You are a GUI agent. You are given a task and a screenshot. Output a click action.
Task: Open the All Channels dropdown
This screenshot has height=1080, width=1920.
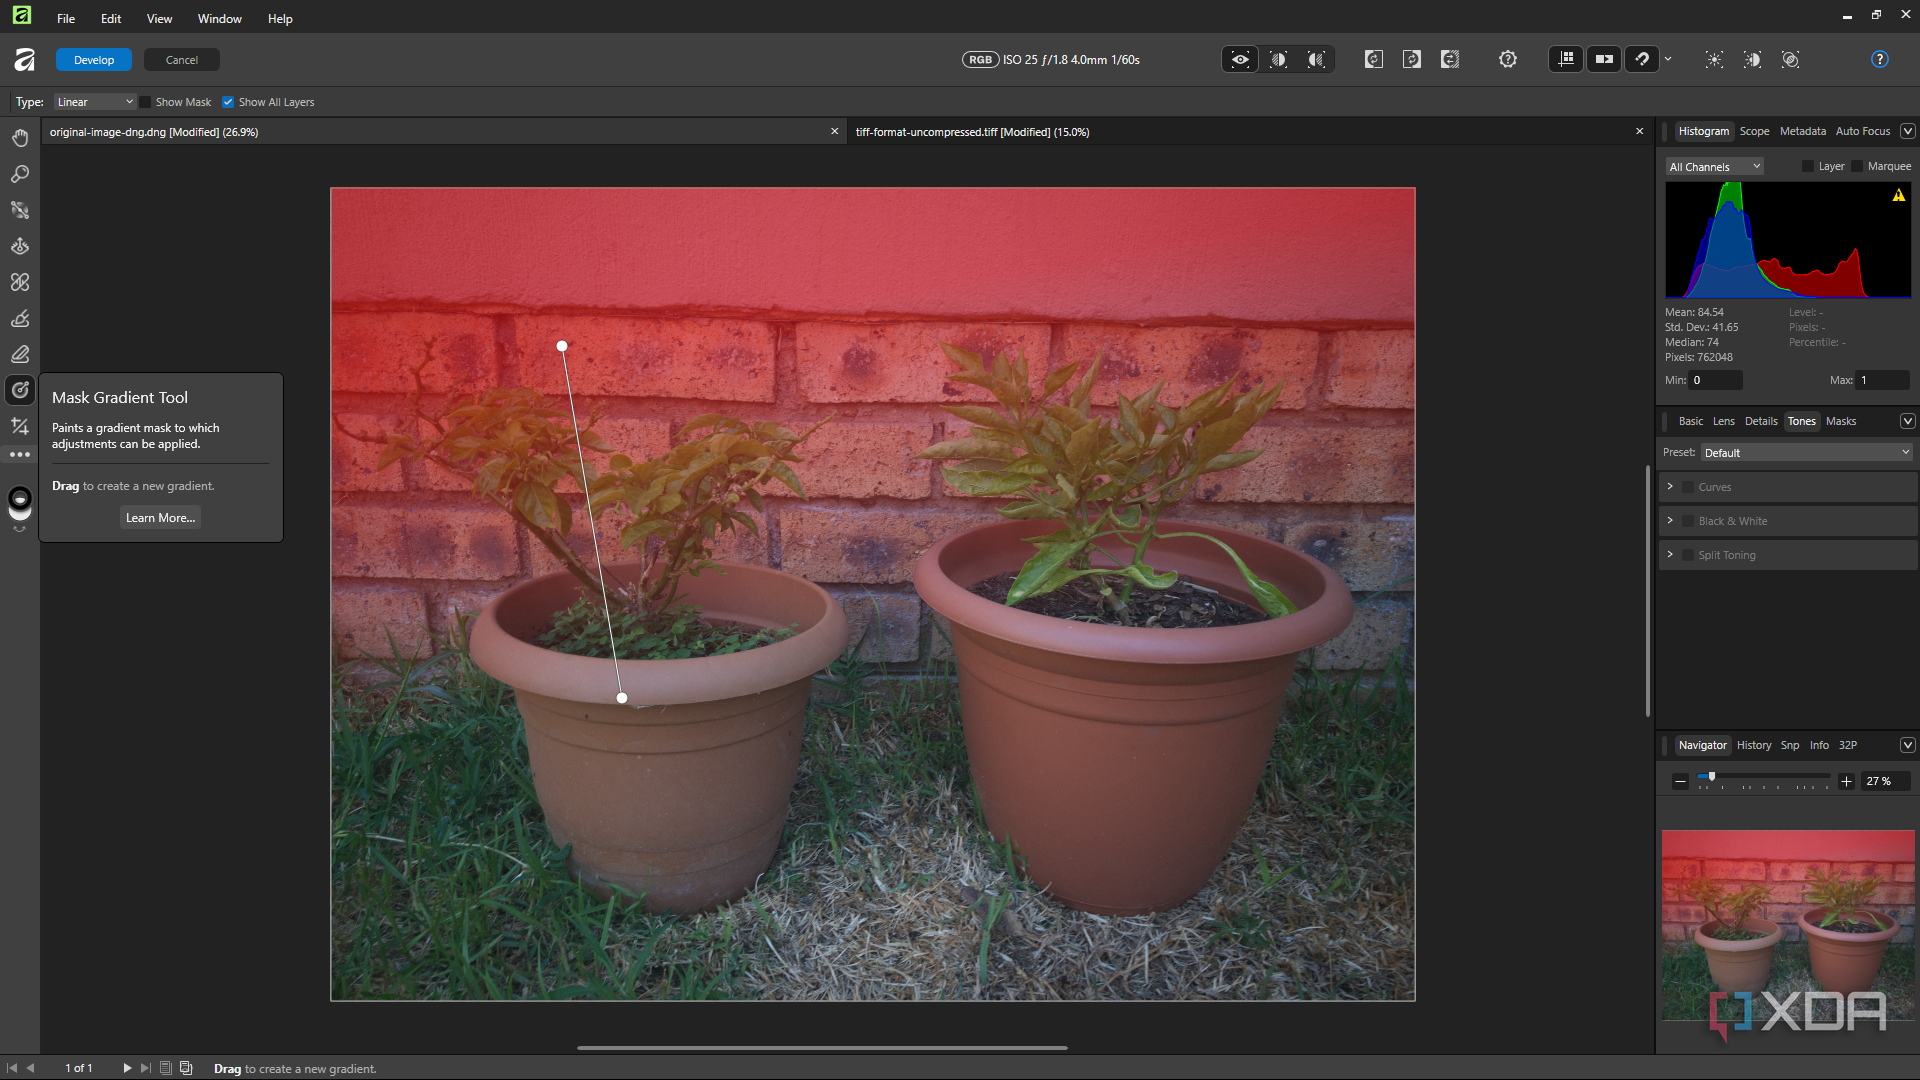coord(1714,167)
